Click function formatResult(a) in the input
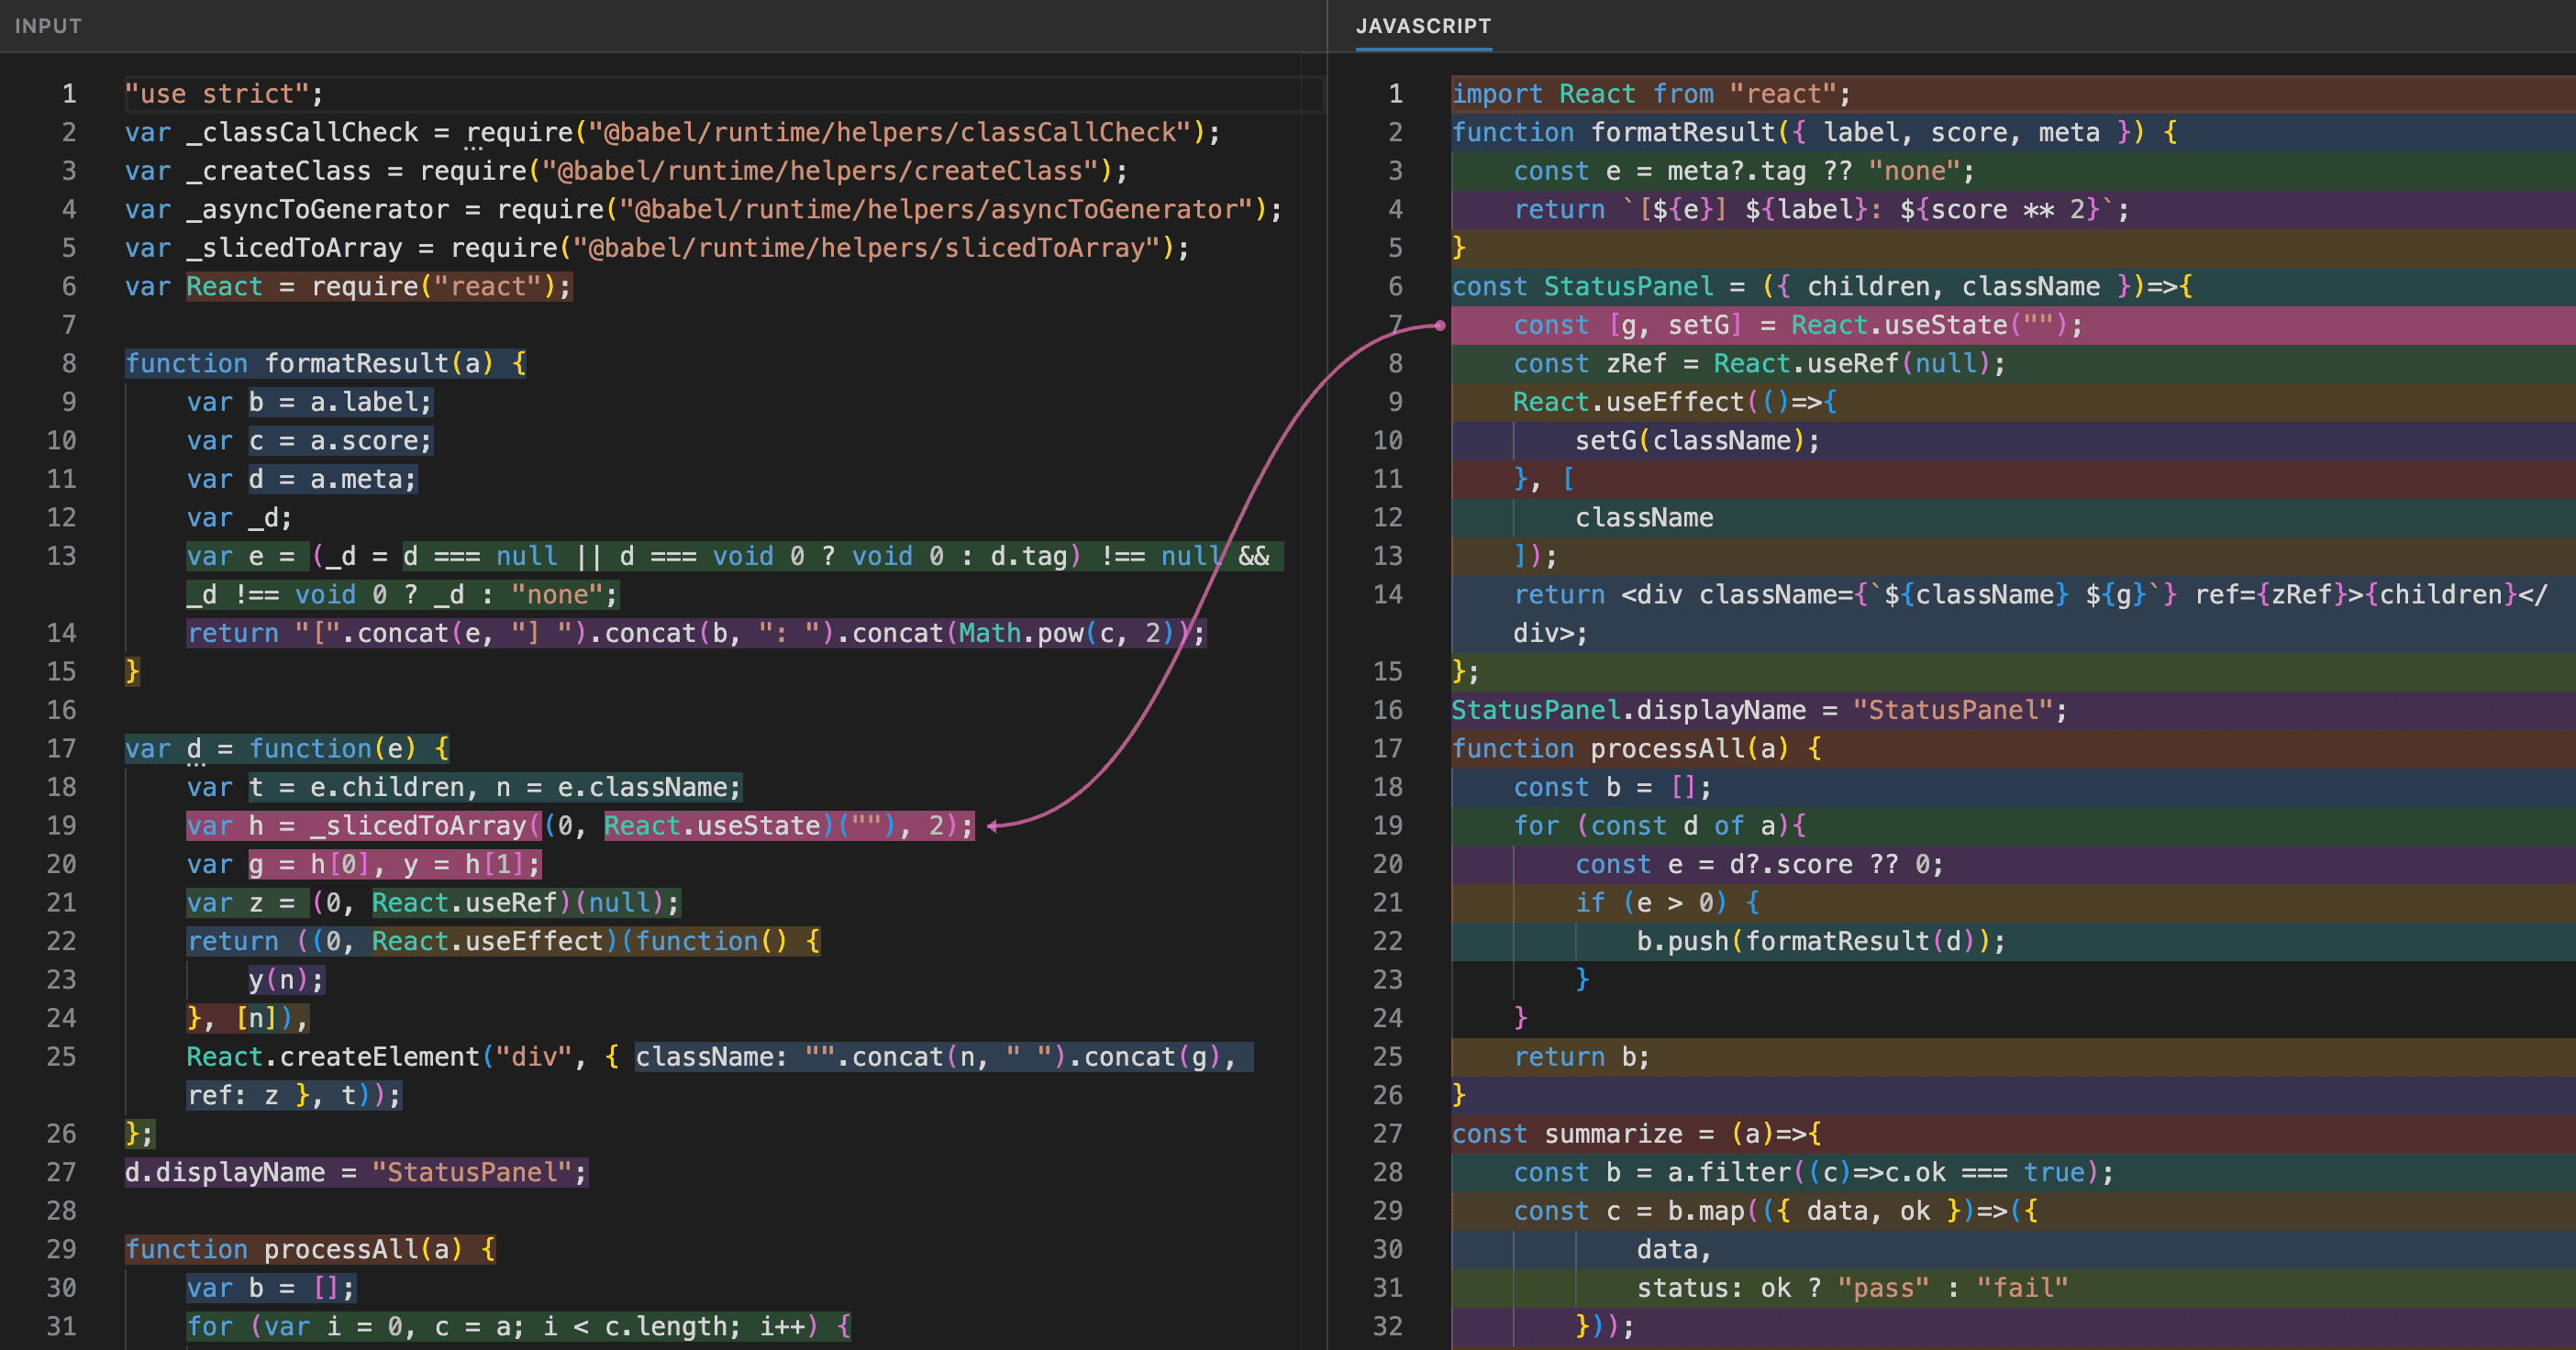This screenshot has height=1350, width=2576. pyautogui.click(x=325, y=364)
